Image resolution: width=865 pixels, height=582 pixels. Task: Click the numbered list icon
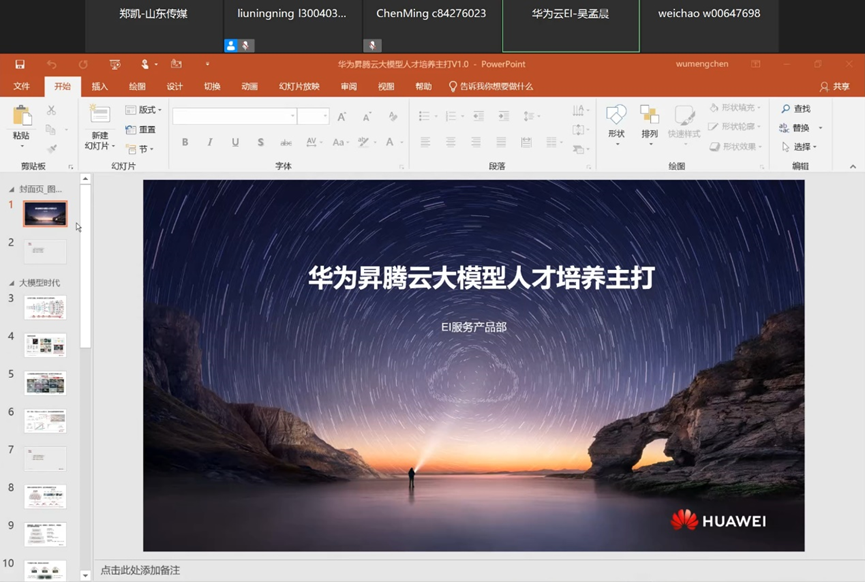tap(451, 116)
